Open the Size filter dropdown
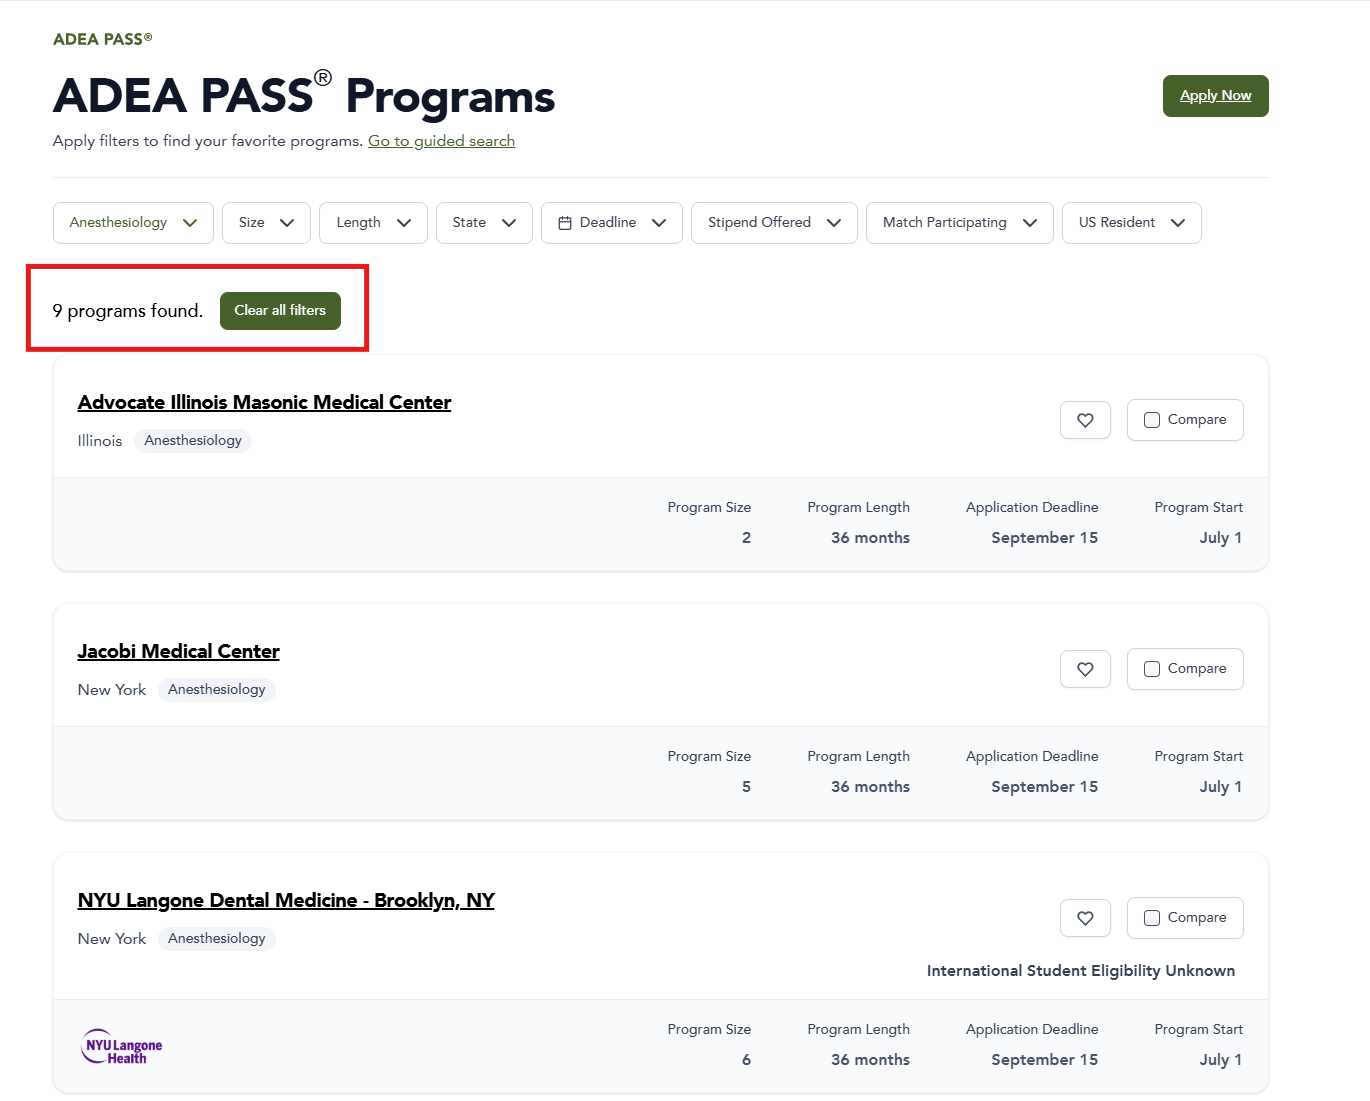This screenshot has height=1101, width=1370. coord(266,223)
